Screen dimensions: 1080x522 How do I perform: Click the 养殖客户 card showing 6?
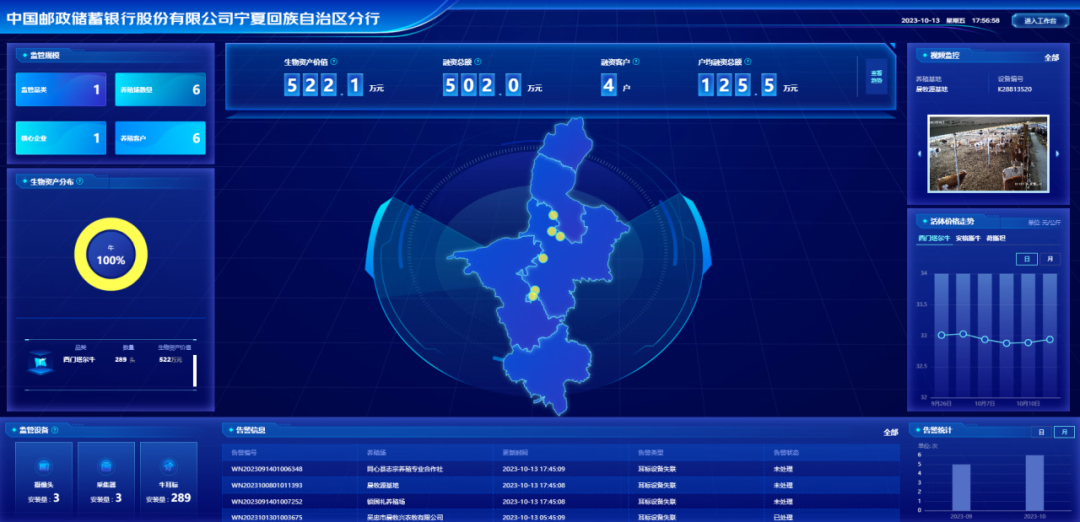point(160,138)
